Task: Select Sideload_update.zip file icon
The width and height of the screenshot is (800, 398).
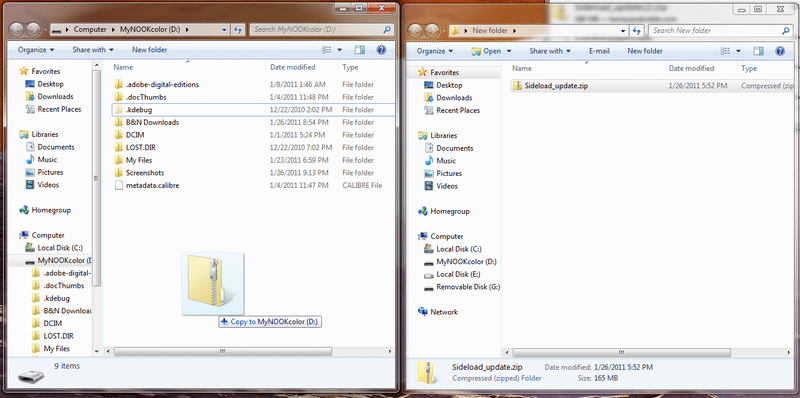Action: click(x=517, y=86)
